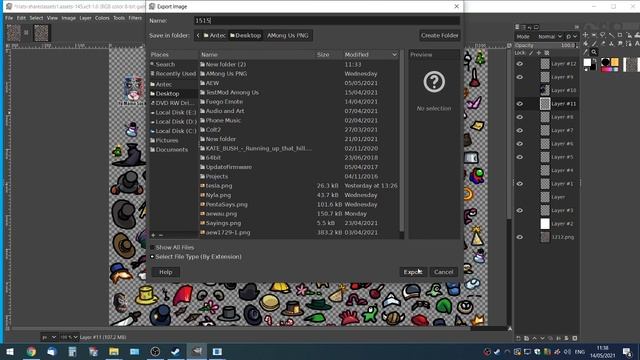This screenshot has height=360, width=640.
Task: Delete layer icon at Layers panel bottom right
Action: [x=575, y=338]
